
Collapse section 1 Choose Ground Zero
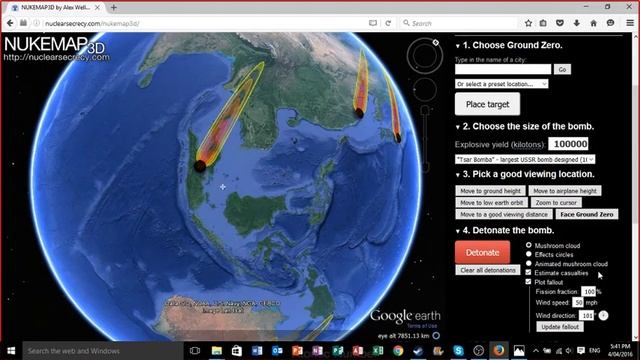point(458,46)
